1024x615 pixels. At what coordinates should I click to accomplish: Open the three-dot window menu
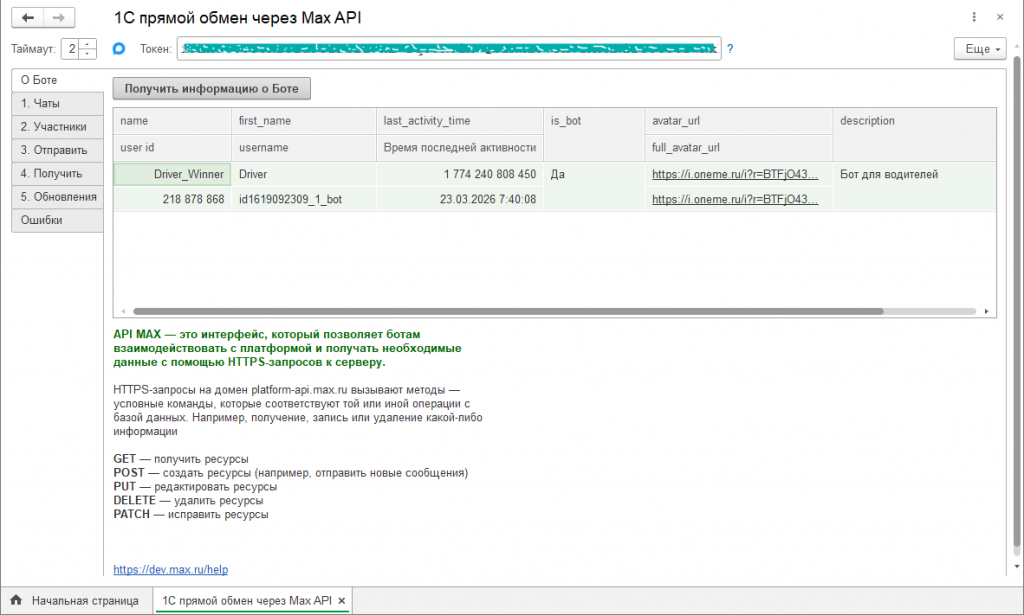pyautogui.click(x=974, y=17)
